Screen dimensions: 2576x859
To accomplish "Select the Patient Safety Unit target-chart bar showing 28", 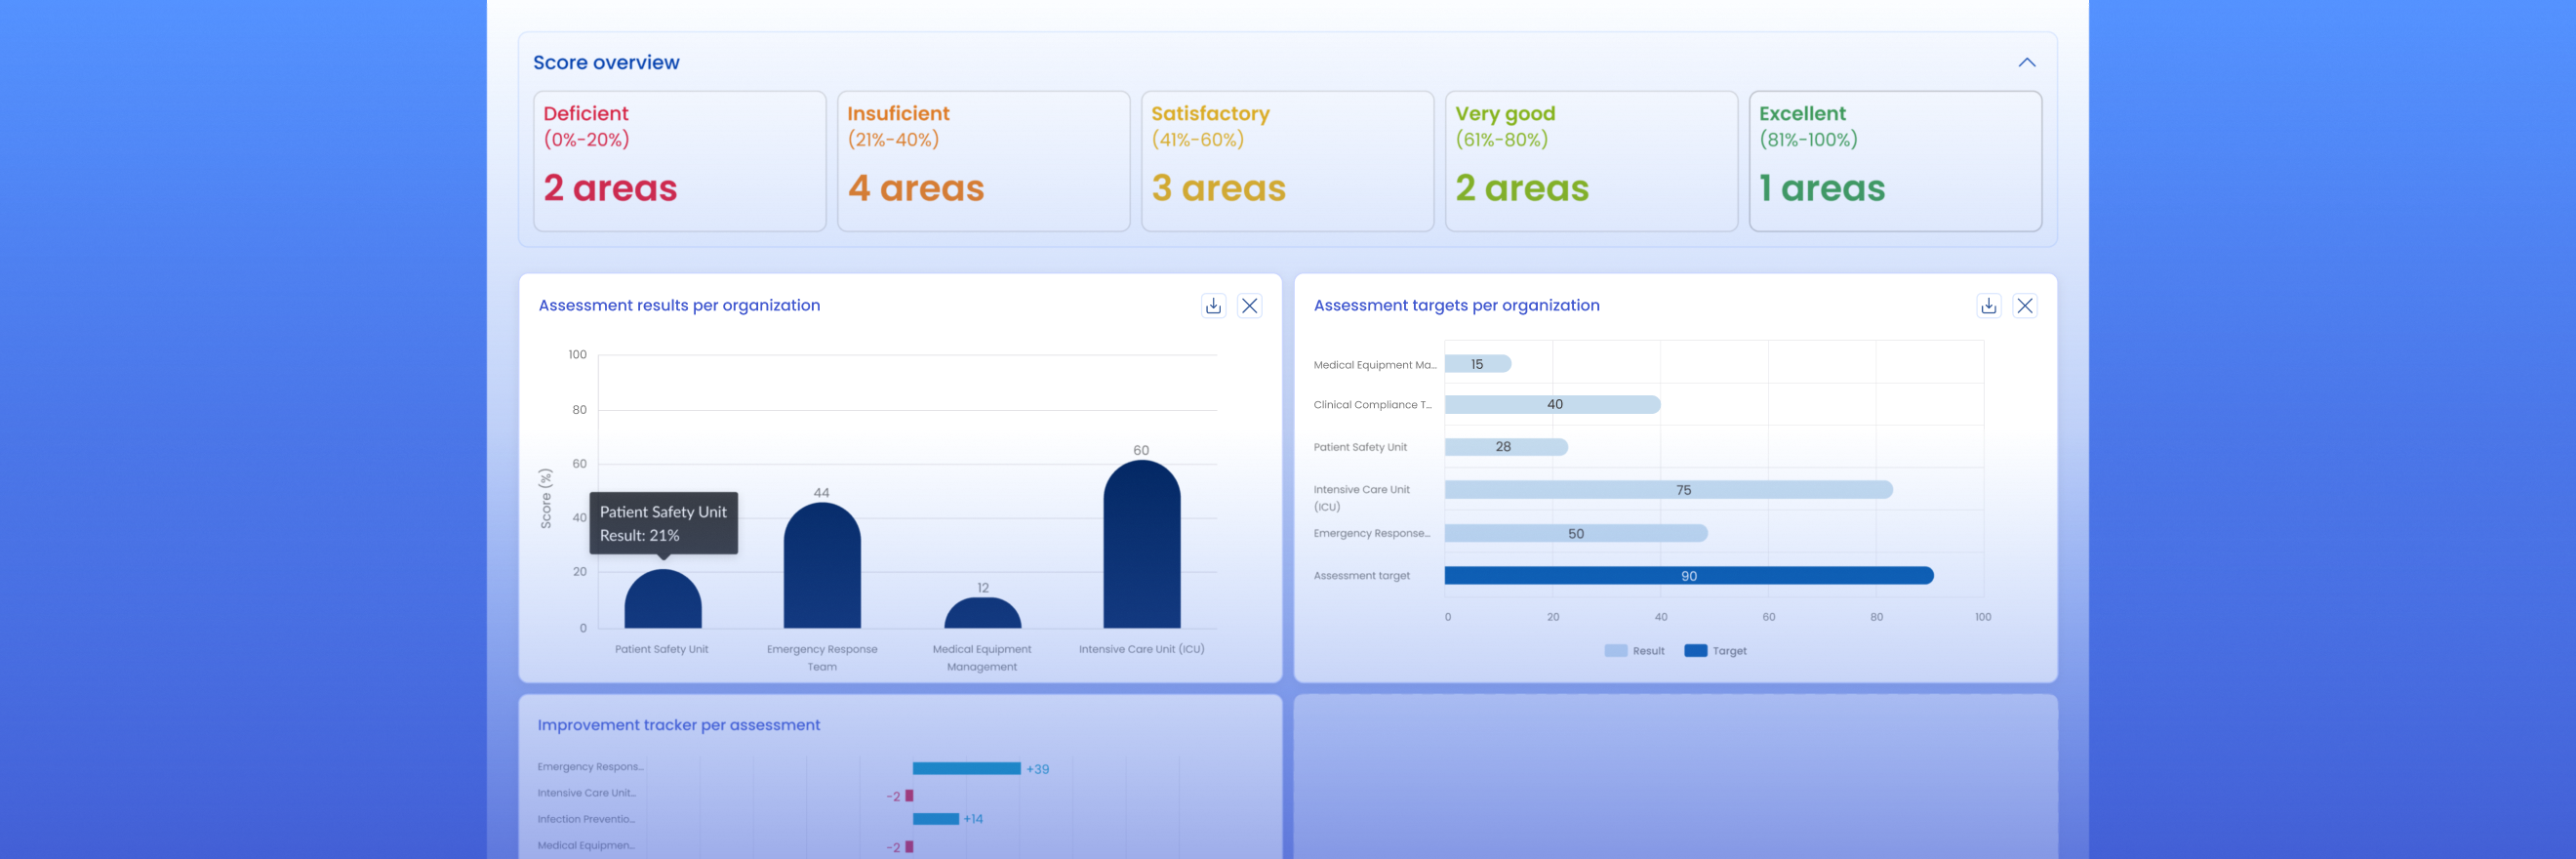I will [1506, 446].
